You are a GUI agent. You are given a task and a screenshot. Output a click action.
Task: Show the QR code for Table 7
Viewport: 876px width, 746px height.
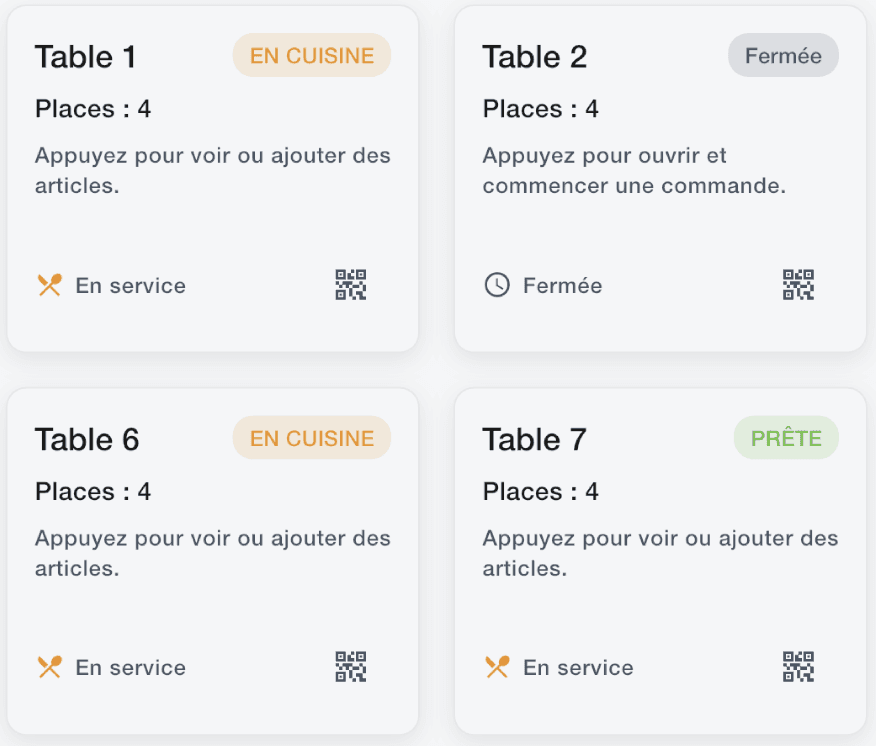pos(797,667)
